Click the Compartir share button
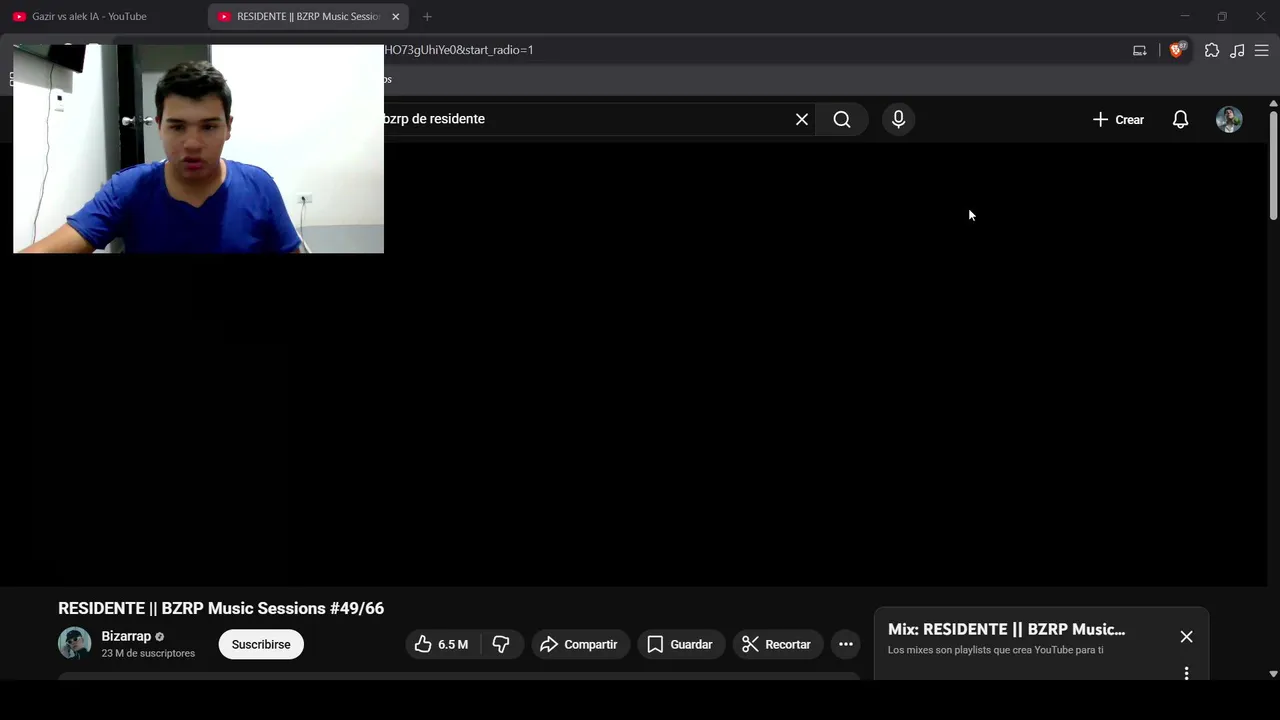This screenshot has height=720, width=1280. pos(580,644)
